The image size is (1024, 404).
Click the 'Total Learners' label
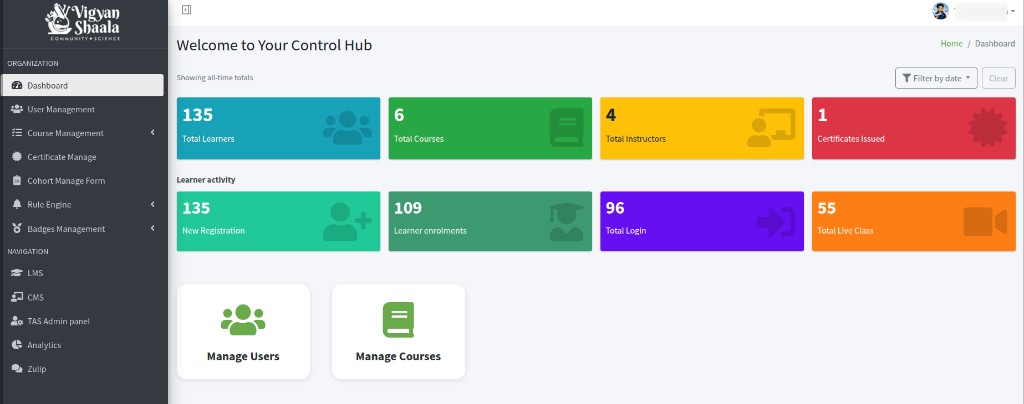pos(208,139)
